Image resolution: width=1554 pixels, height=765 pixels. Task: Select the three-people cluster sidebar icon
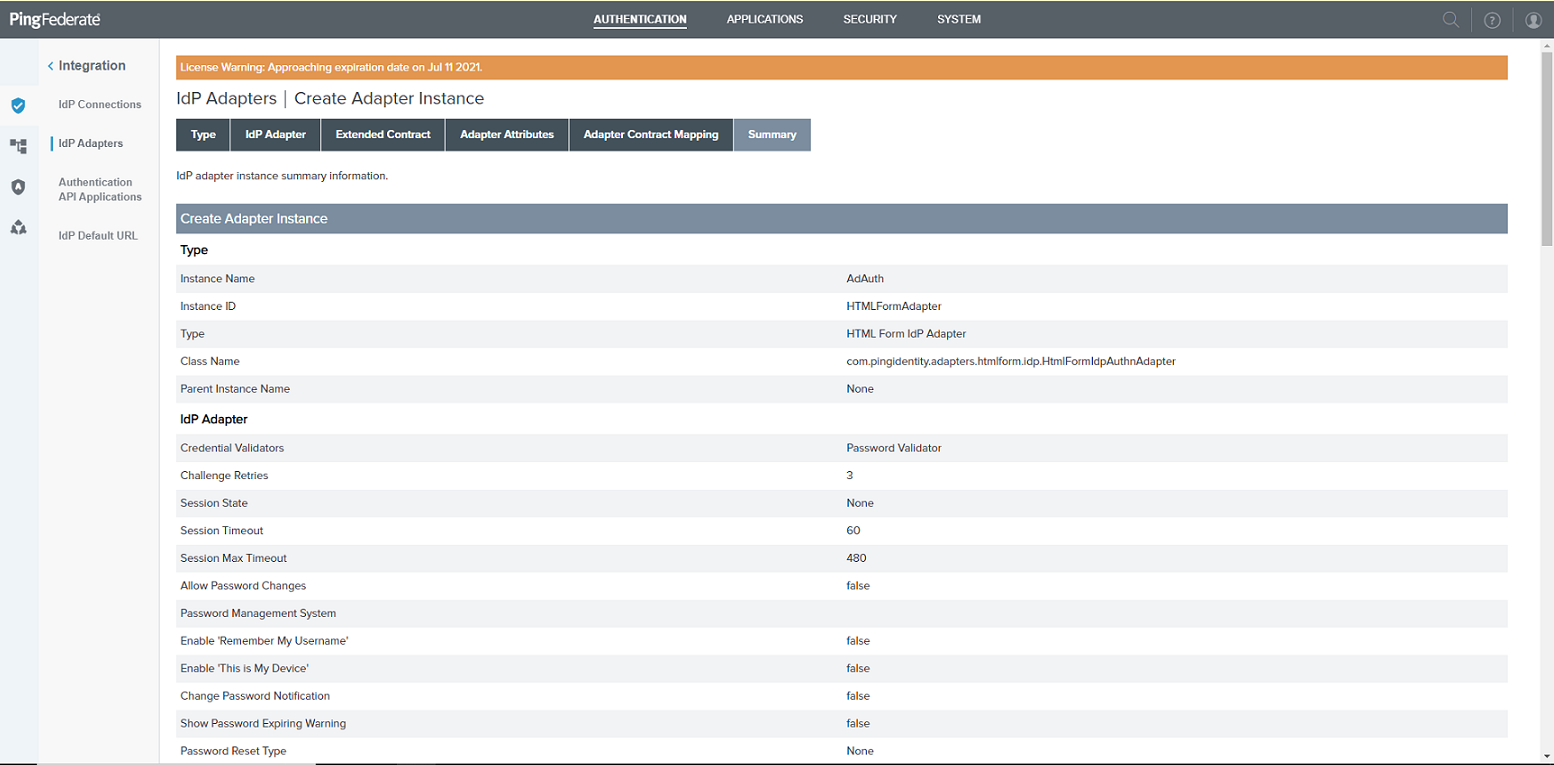(18, 228)
